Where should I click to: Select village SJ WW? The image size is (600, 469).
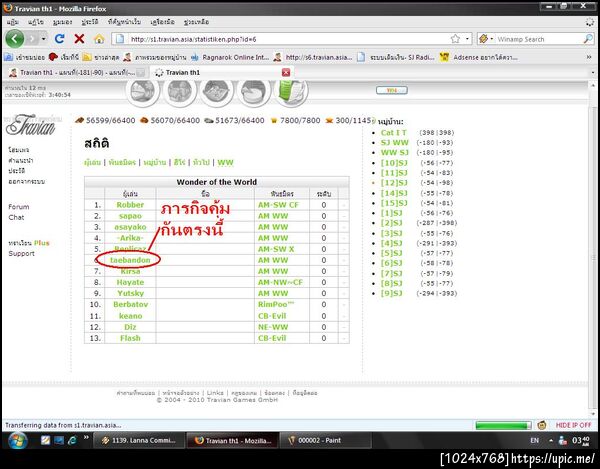coord(395,143)
